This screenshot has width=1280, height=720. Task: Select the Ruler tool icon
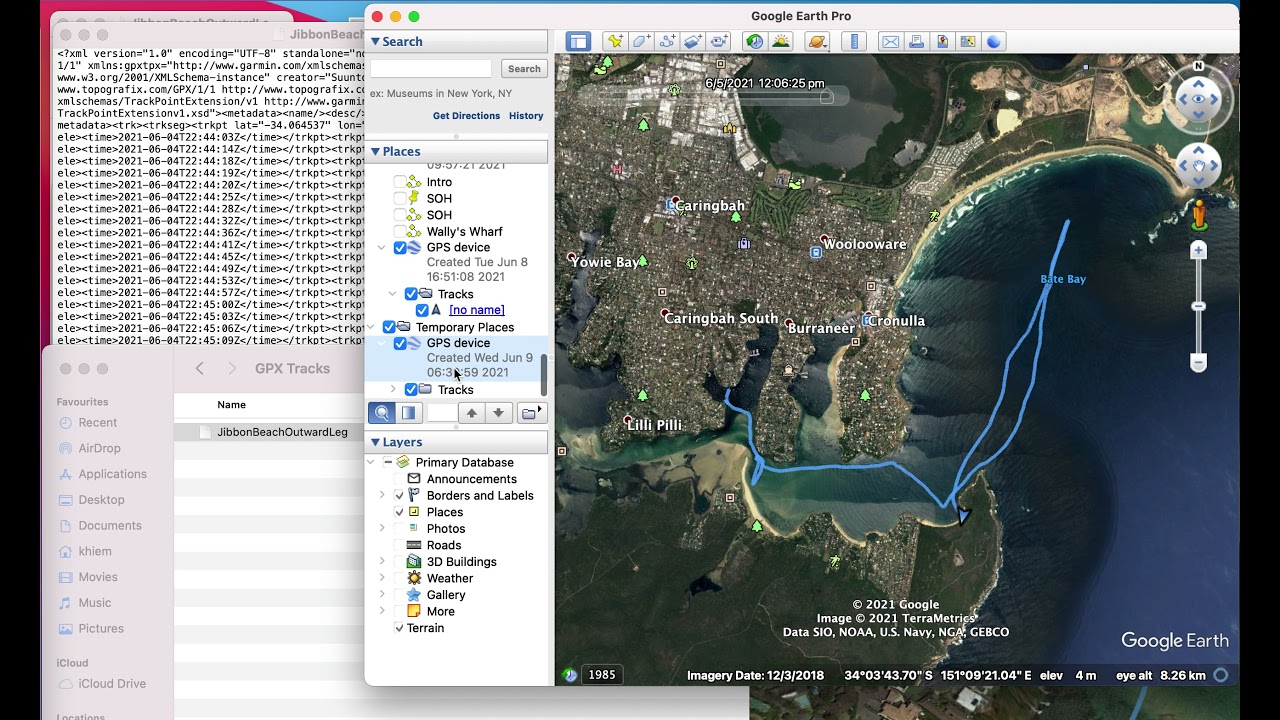point(854,41)
